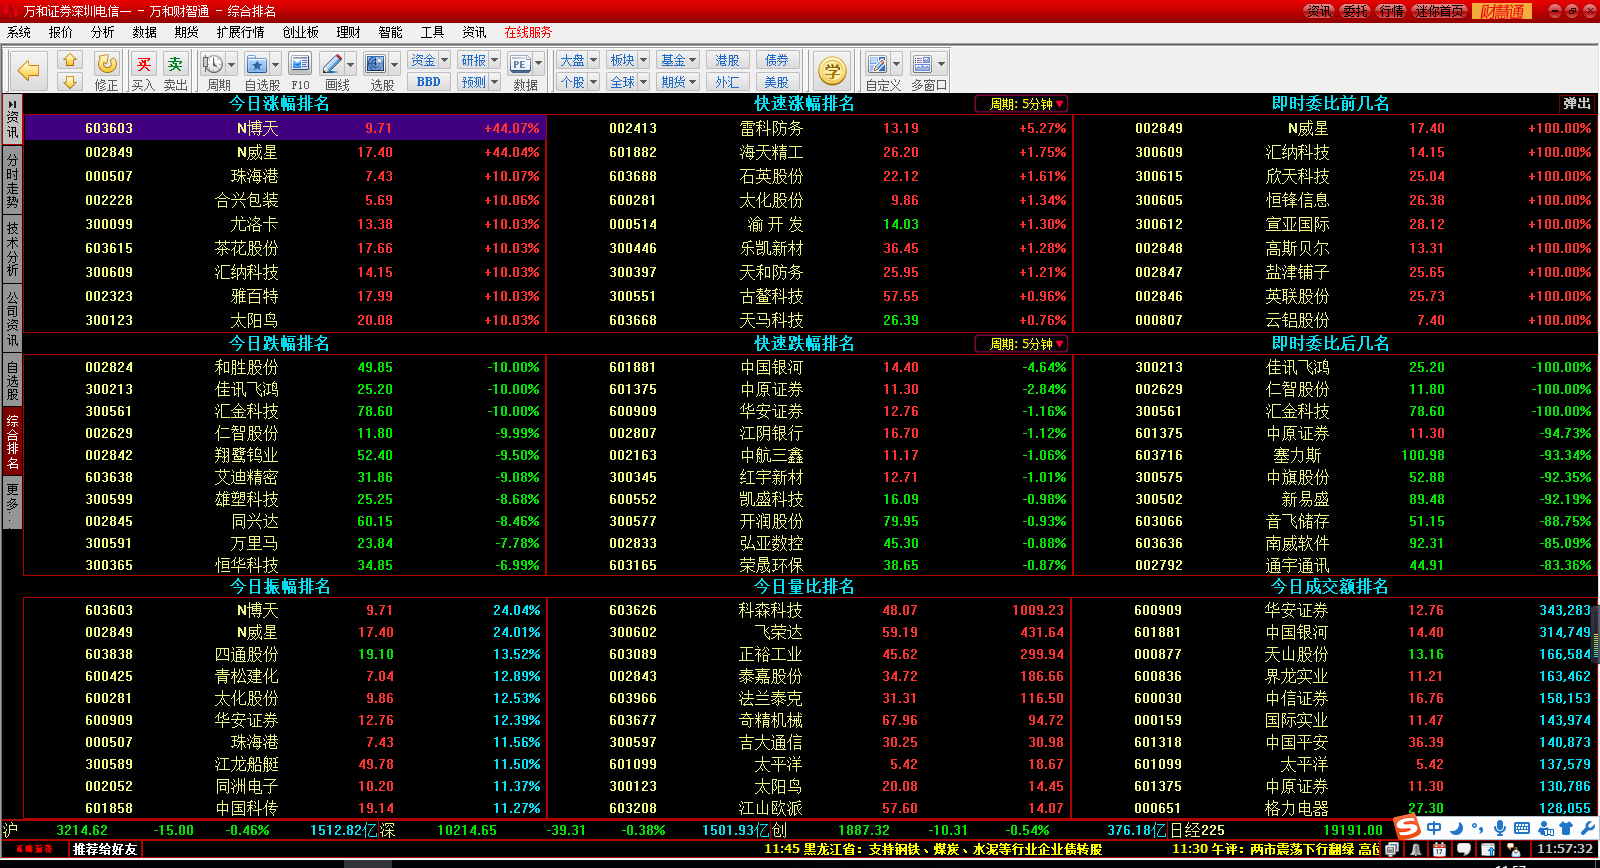This screenshot has width=1600, height=868.
Task: Click the BBD toolbar button
Action: (x=428, y=82)
